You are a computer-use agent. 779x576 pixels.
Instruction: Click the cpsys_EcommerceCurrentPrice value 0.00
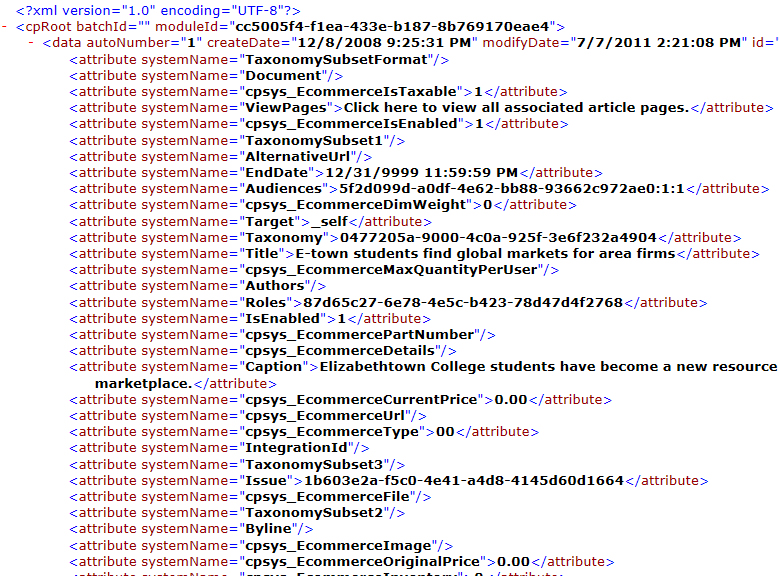coord(512,399)
